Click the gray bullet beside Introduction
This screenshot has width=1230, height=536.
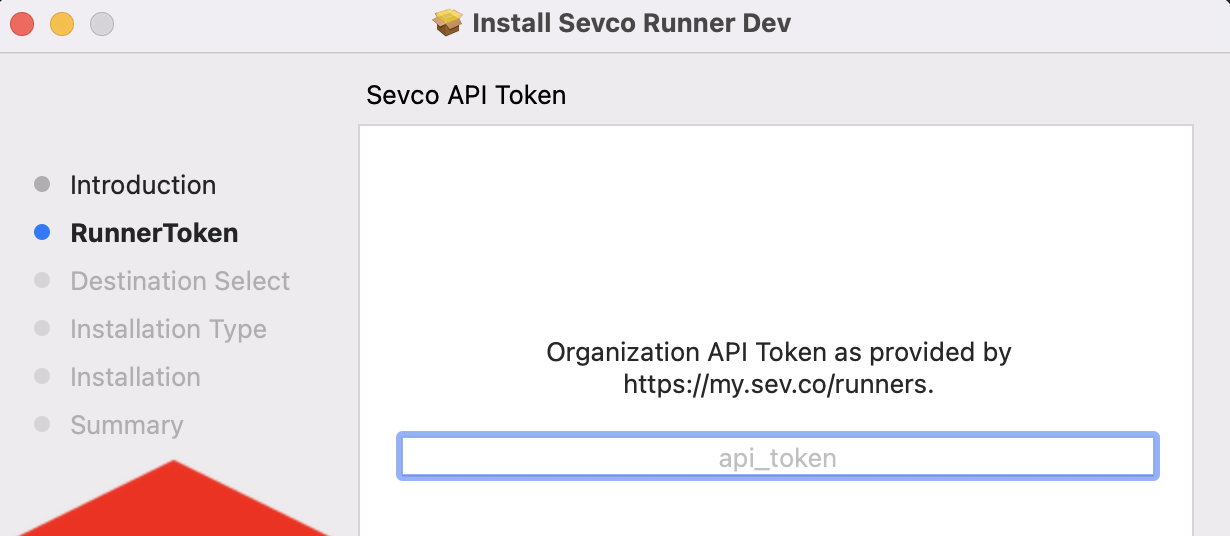[x=42, y=184]
